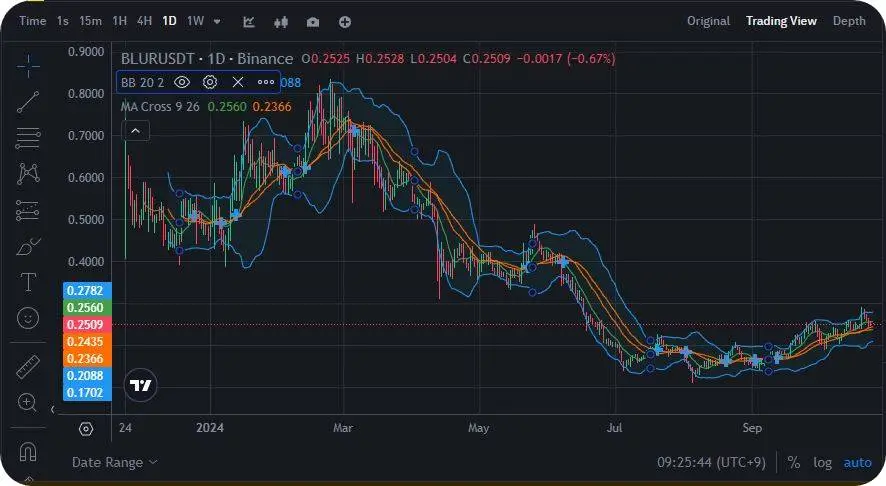The height and width of the screenshot is (486, 886).
Task: Select the 4H interval
Action: tap(145, 21)
